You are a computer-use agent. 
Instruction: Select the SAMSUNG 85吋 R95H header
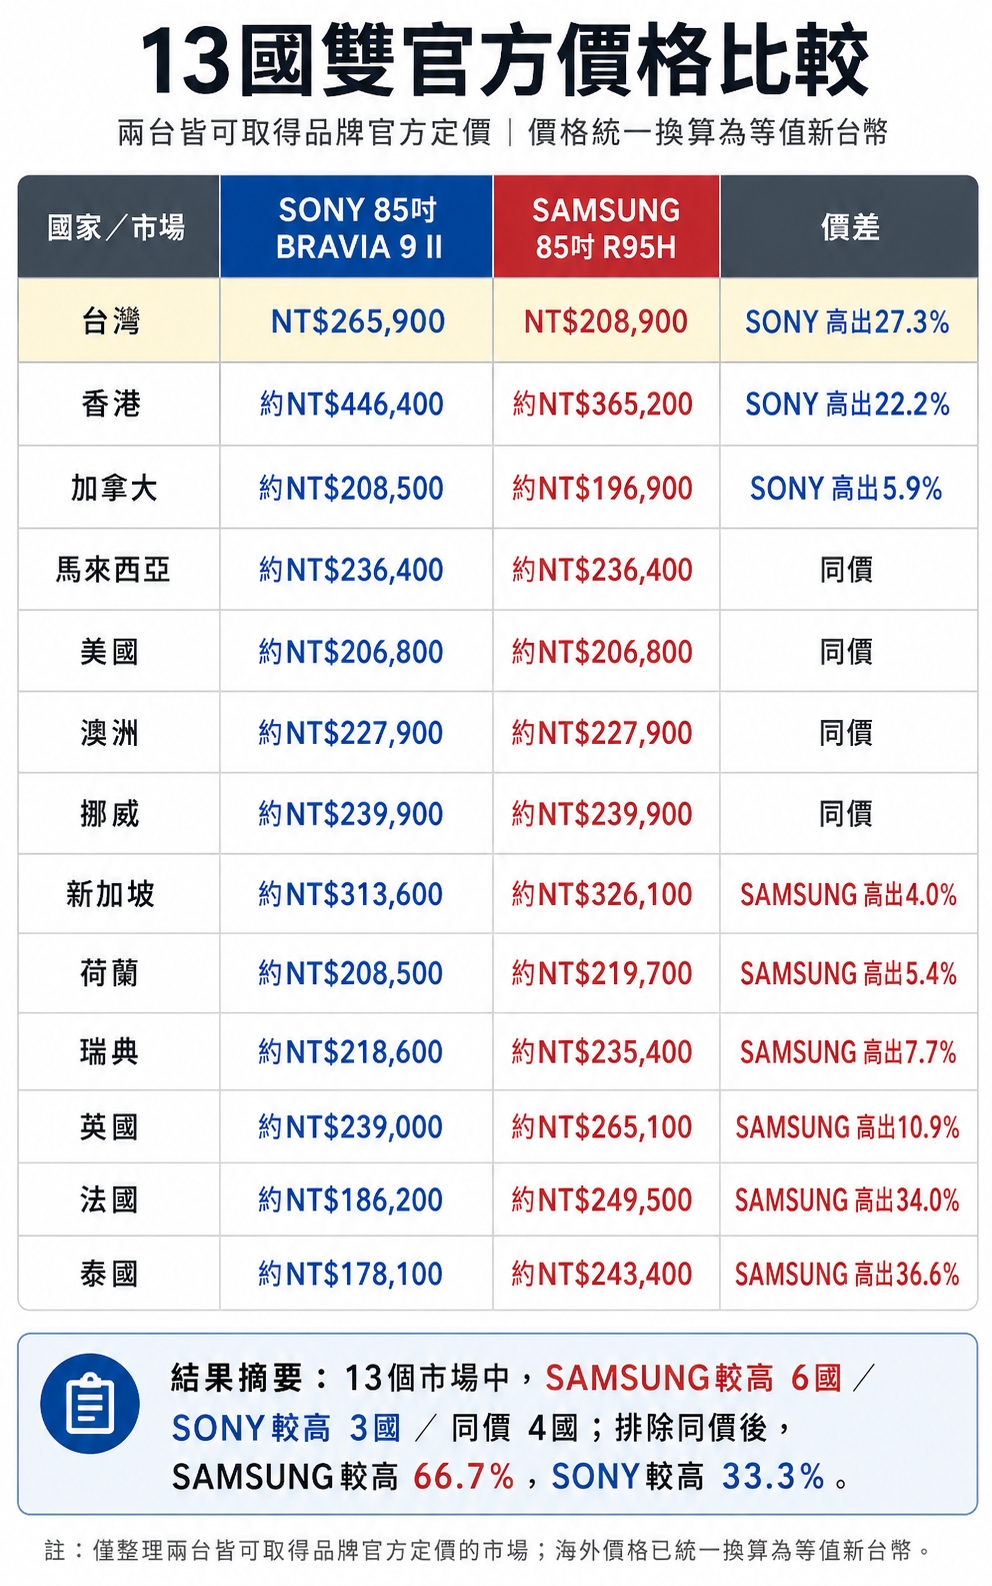tap(606, 227)
